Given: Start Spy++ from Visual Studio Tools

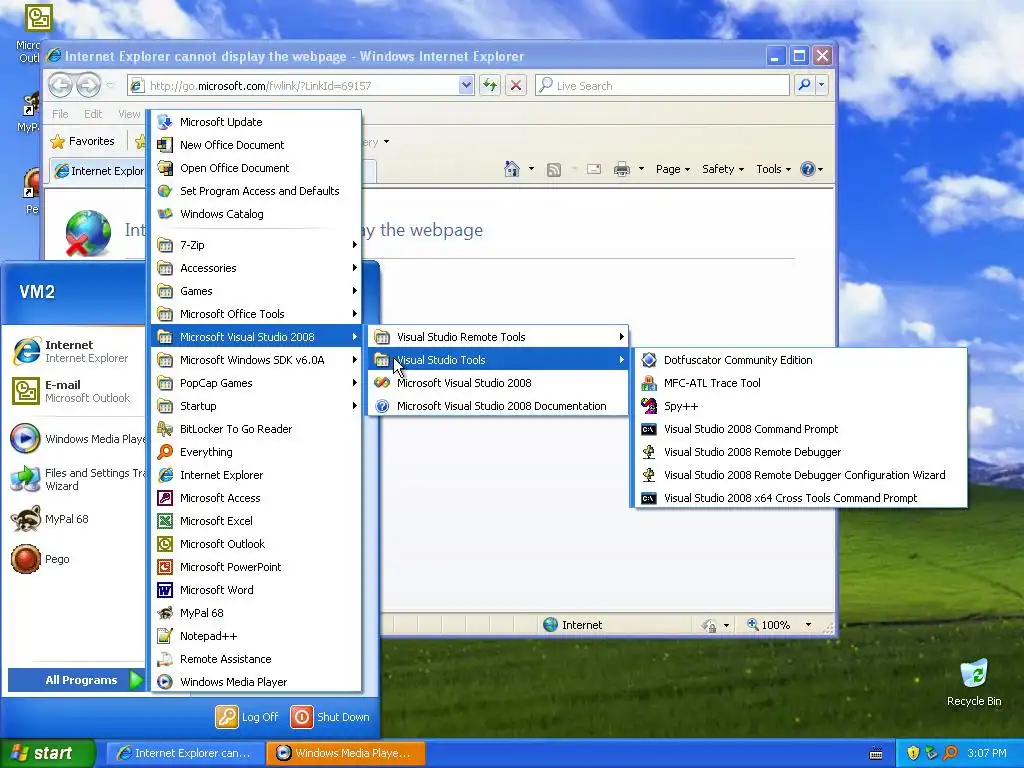Looking at the screenshot, I should coord(801,406).
